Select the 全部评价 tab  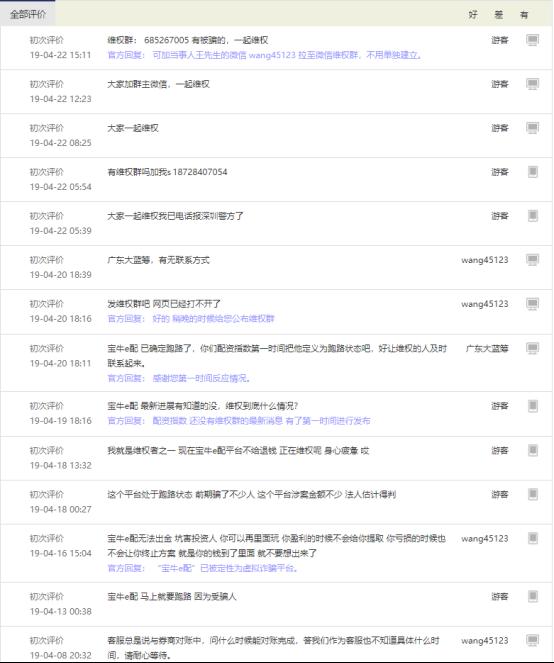28,14
